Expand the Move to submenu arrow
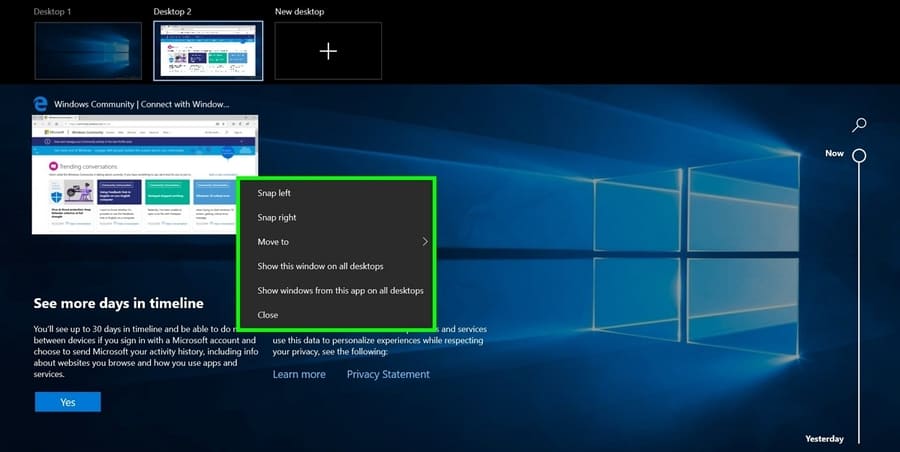Screen dimensions: 900x452 point(425,242)
